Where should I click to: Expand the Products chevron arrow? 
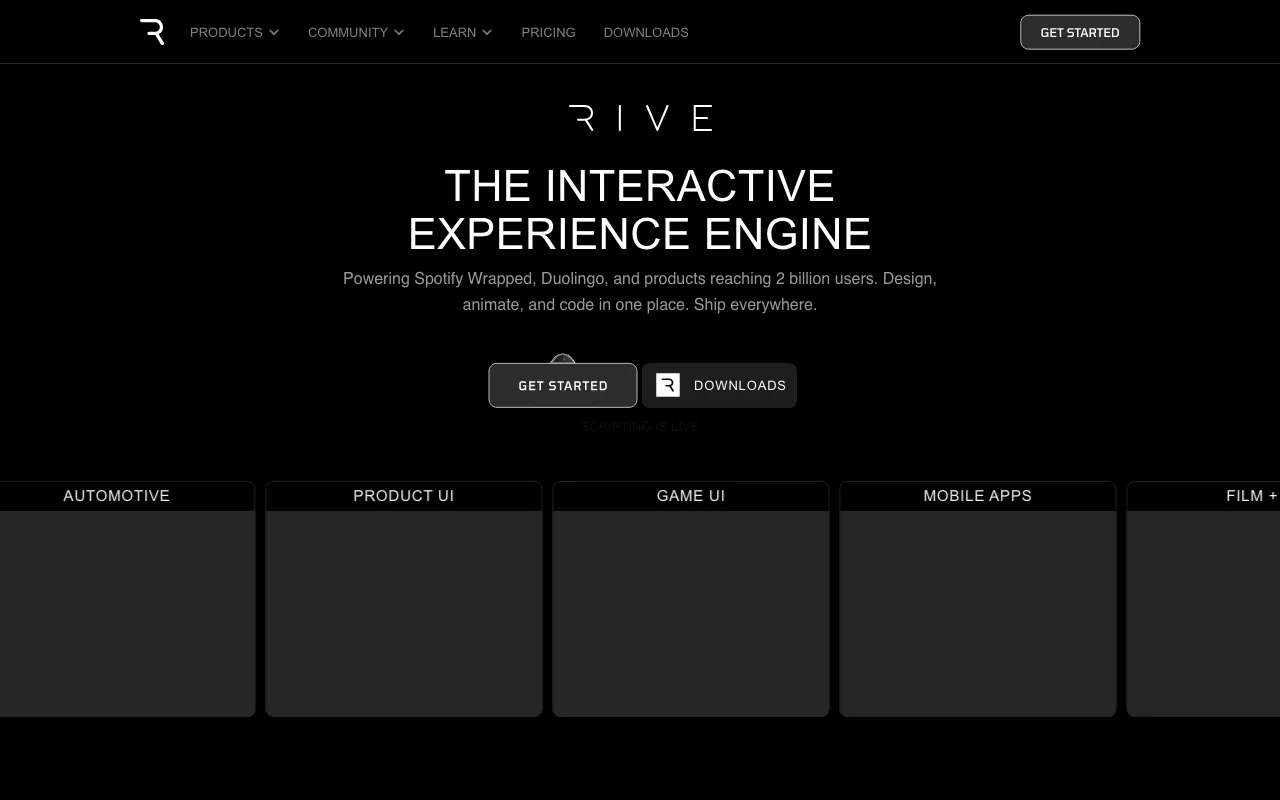[274, 32]
